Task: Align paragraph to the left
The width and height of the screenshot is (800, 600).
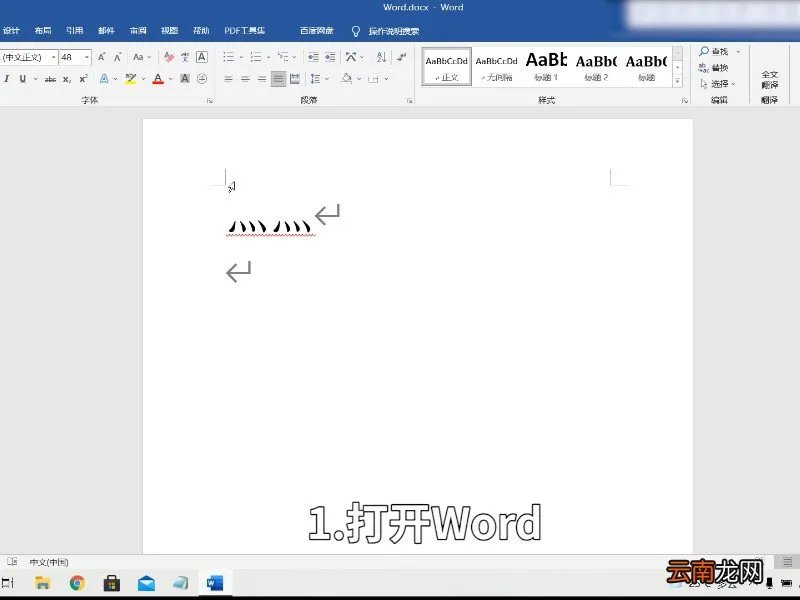Action: (x=229, y=79)
